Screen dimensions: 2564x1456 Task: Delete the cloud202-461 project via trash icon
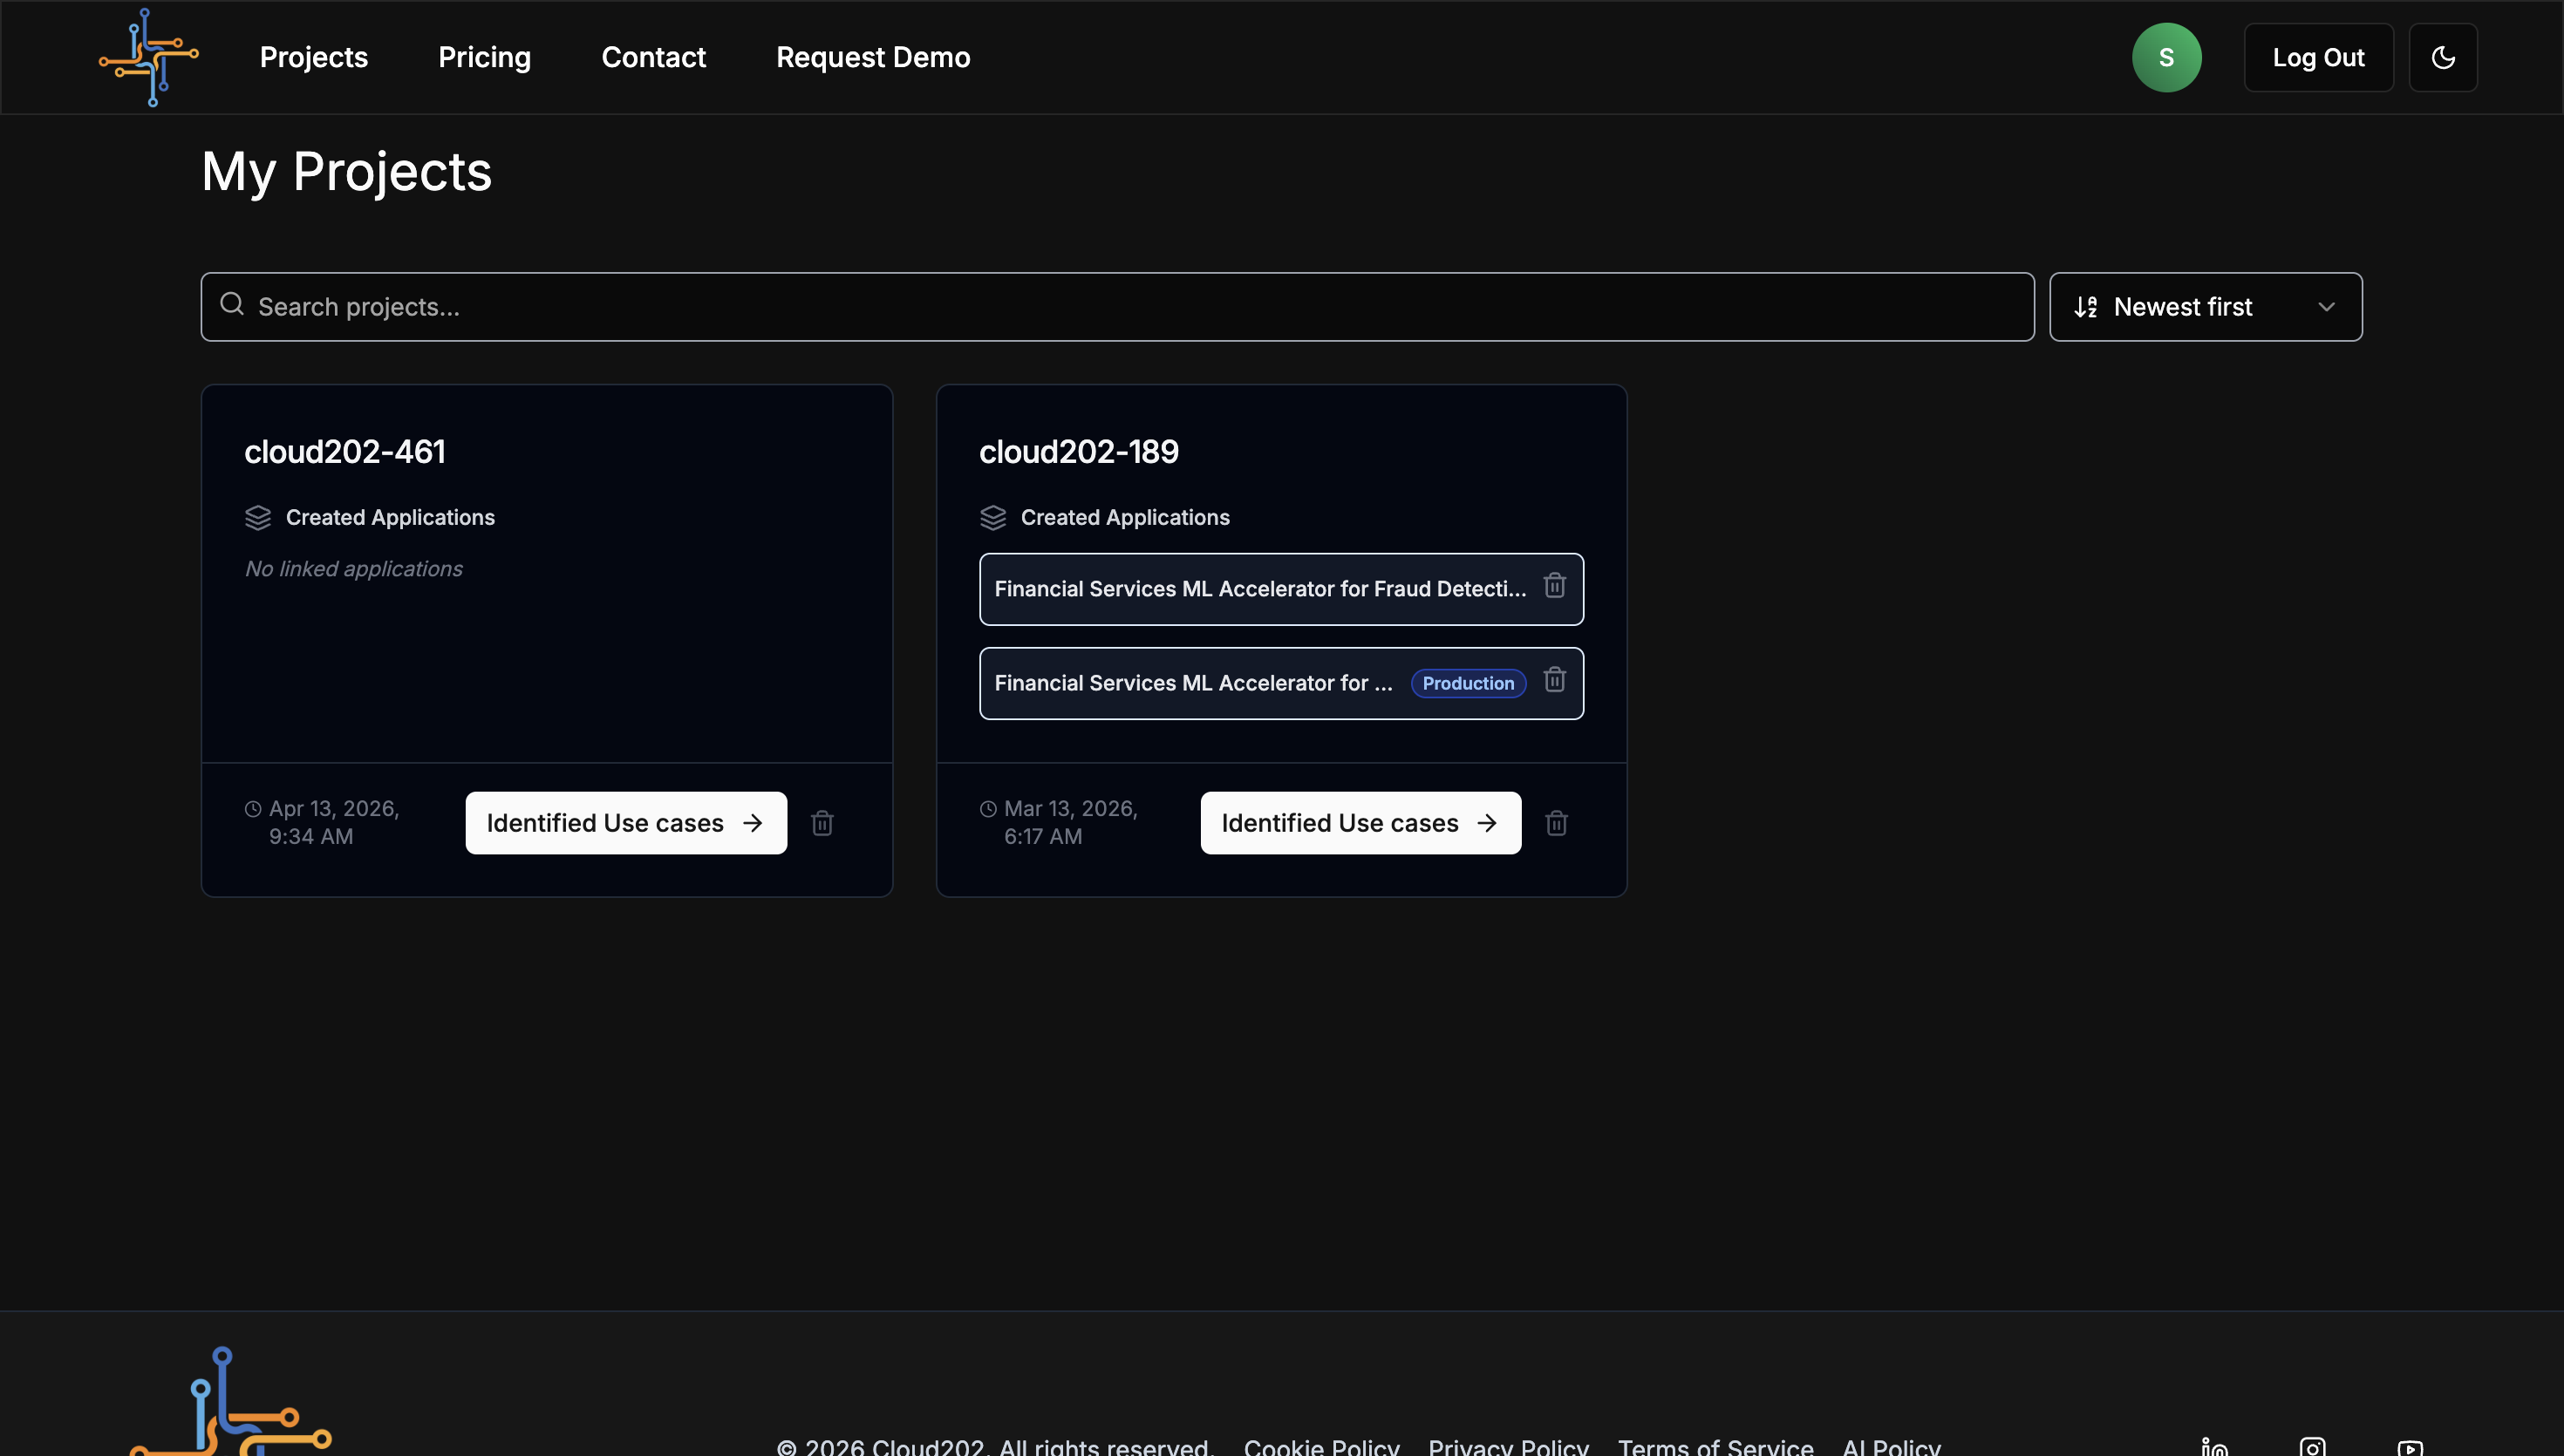[822, 823]
